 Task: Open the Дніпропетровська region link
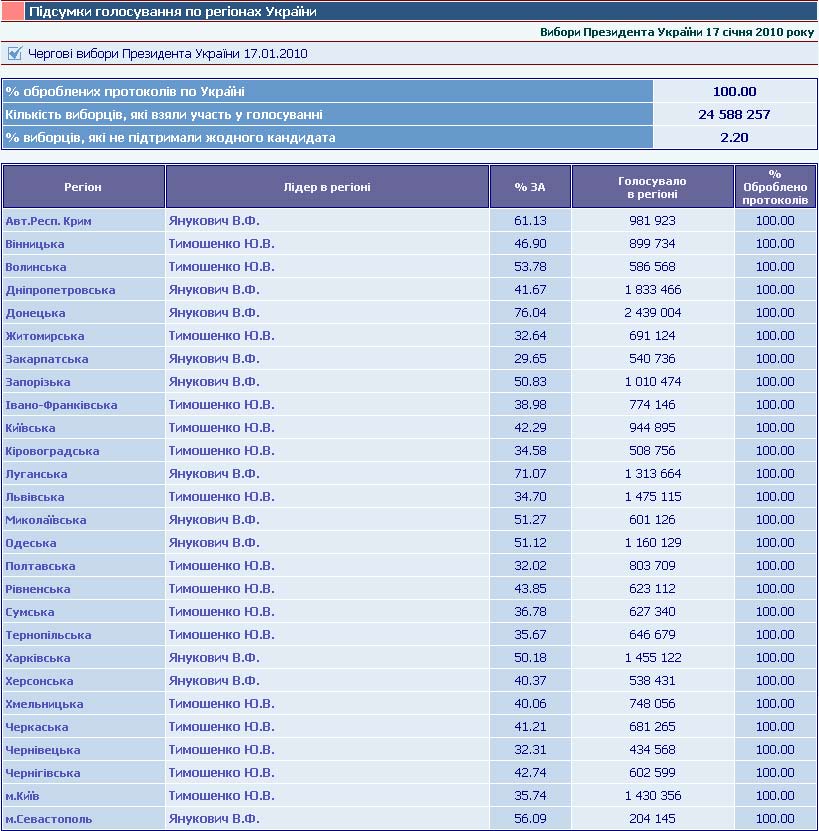tap(60, 290)
